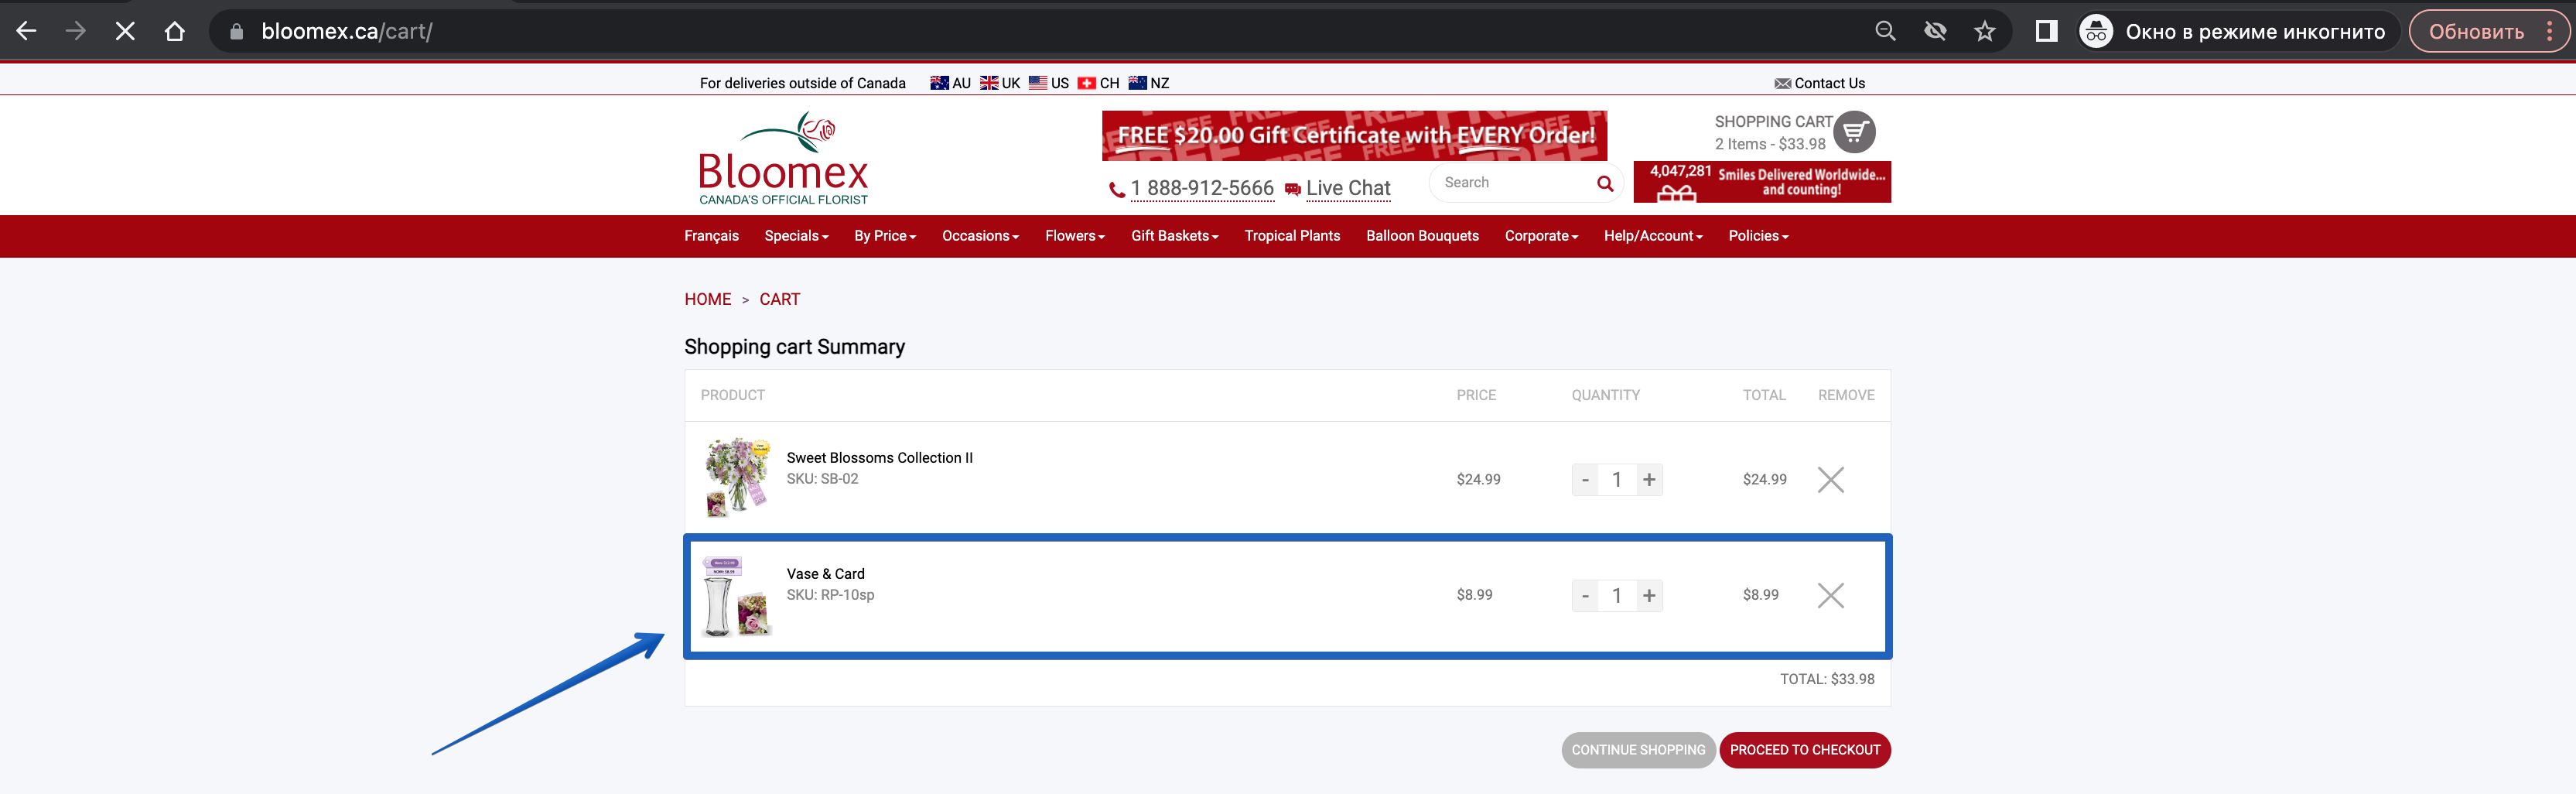
Task: Click the Sweet Blossoms quantity field
Action: pyautogui.click(x=1617, y=480)
